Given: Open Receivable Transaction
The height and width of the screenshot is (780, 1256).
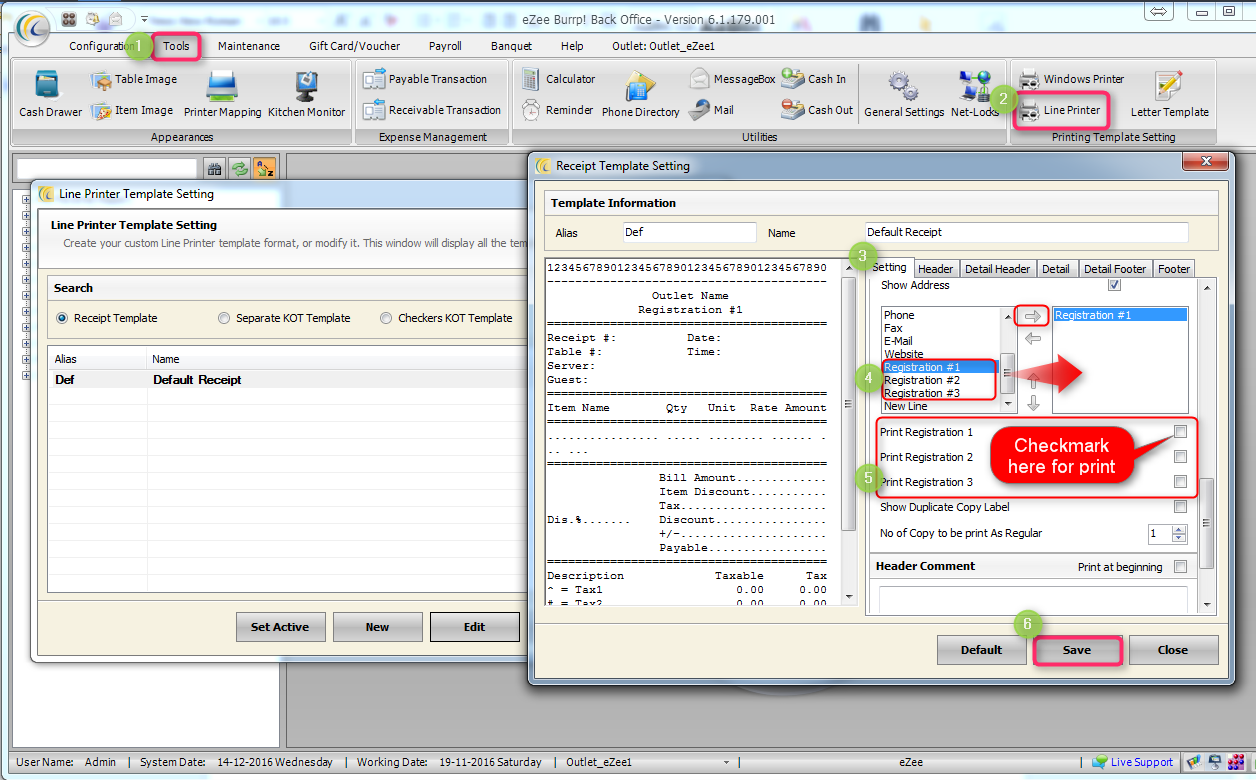Looking at the screenshot, I should point(432,110).
